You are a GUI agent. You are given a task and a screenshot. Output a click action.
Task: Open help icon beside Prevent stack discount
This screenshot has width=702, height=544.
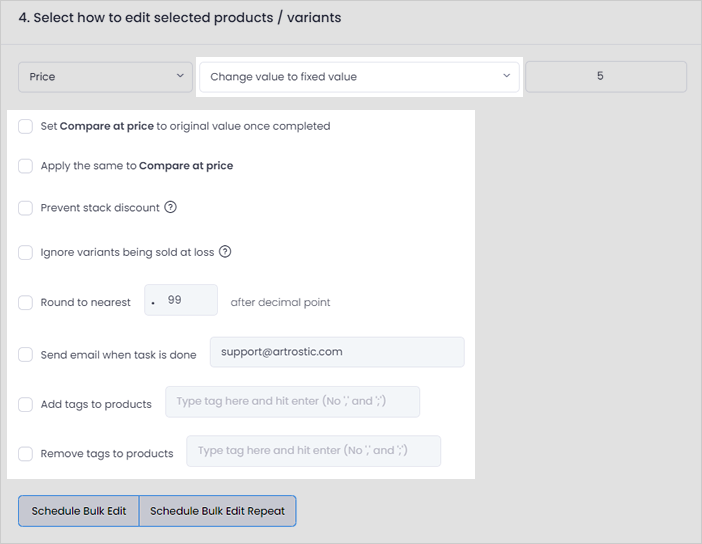coord(170,207)
